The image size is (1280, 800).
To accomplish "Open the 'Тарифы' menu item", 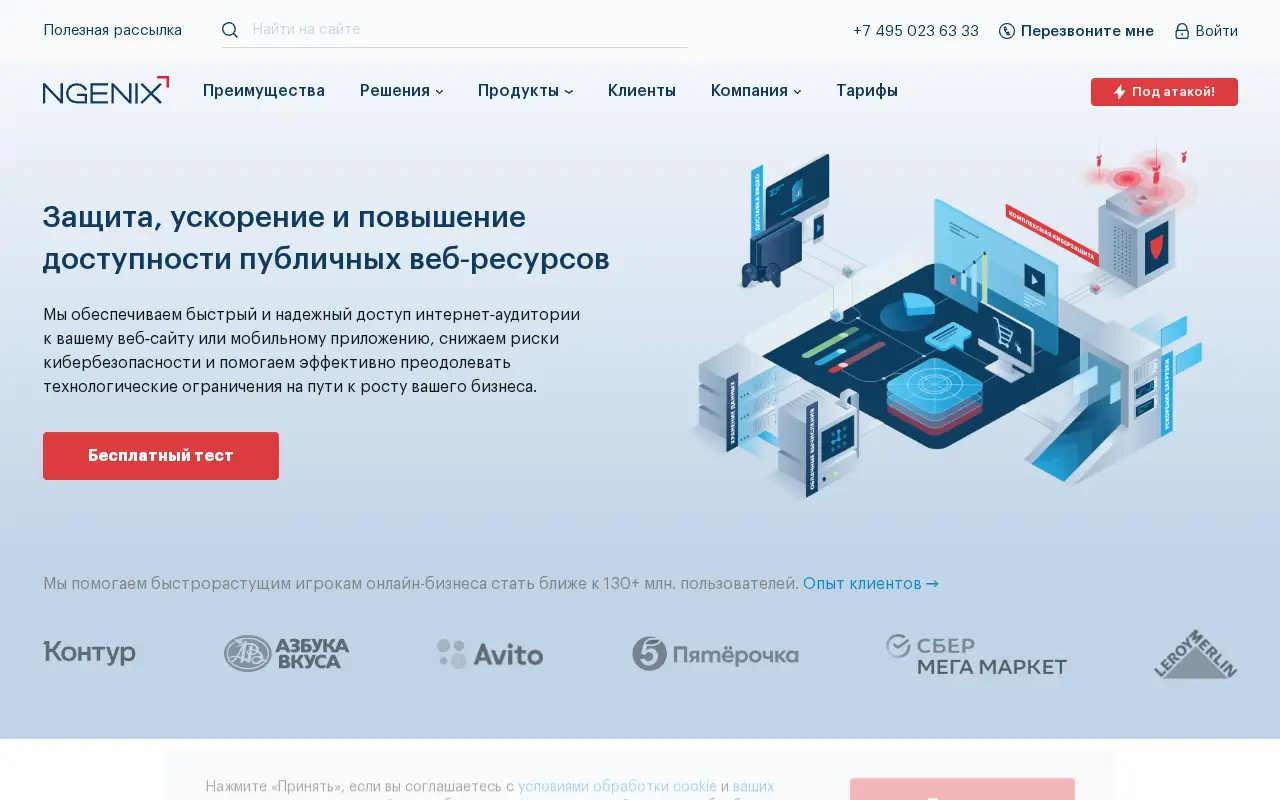I will [x=867, y=91].
